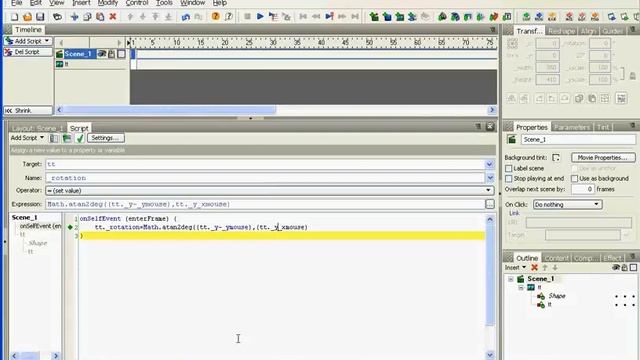Click the timeline frame 1 marker
640x360 pixels.
tap(133, 42)
